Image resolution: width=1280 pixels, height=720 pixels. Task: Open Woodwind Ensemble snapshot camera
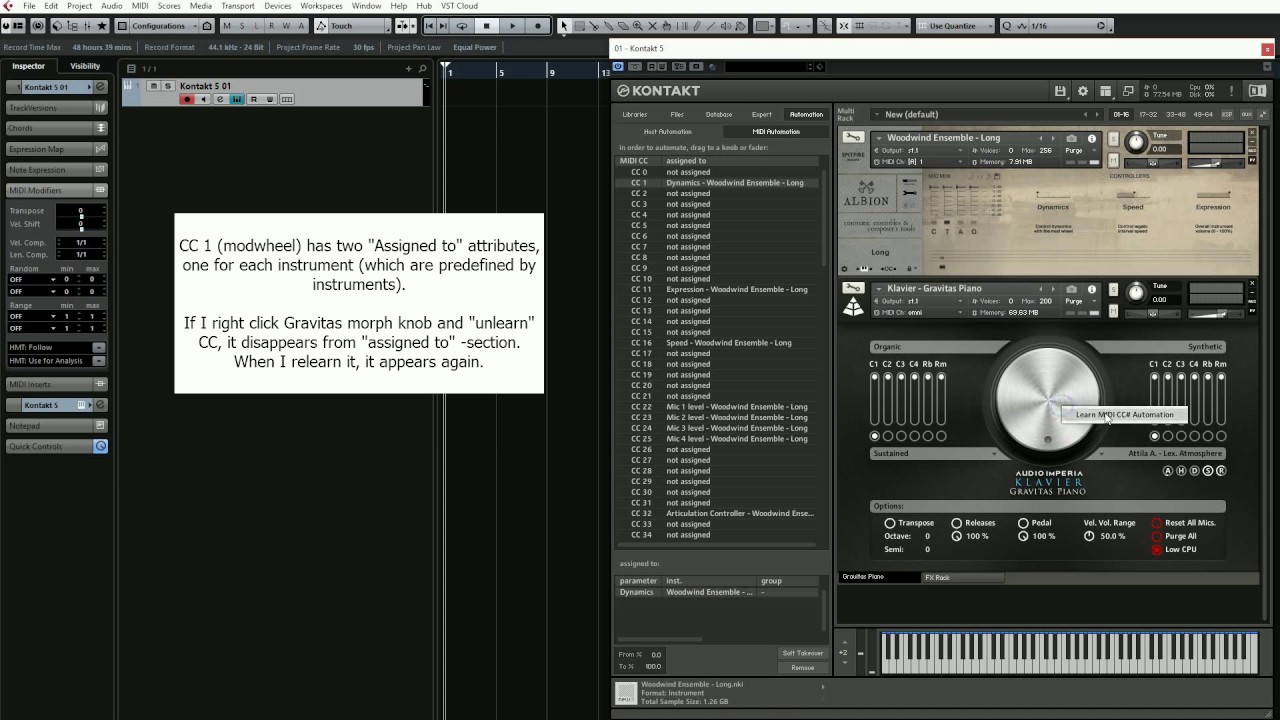[1072, 138]
